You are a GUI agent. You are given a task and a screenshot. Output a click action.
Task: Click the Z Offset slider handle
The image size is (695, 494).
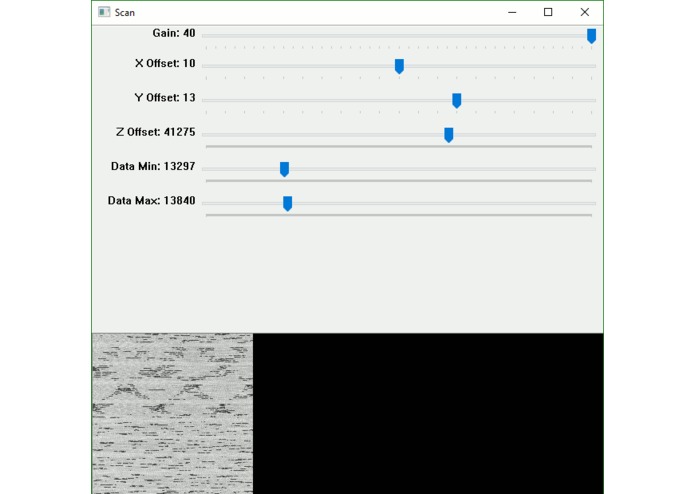[x=449, y=135]
